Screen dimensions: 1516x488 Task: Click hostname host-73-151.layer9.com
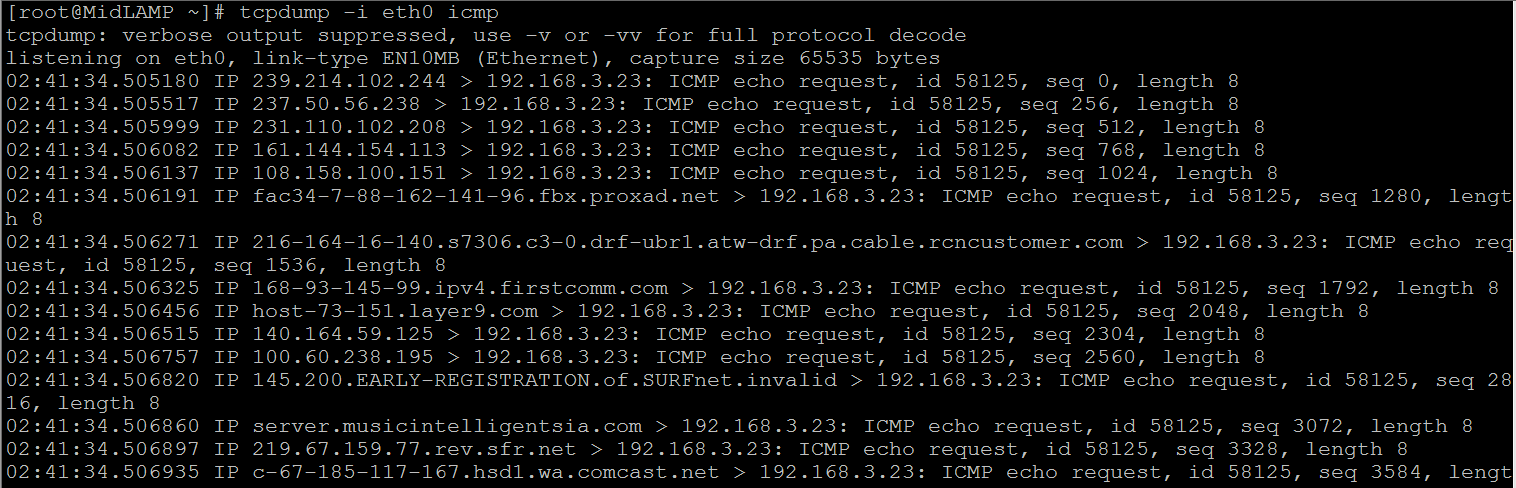pyautogui.click(x=395, y=311)
